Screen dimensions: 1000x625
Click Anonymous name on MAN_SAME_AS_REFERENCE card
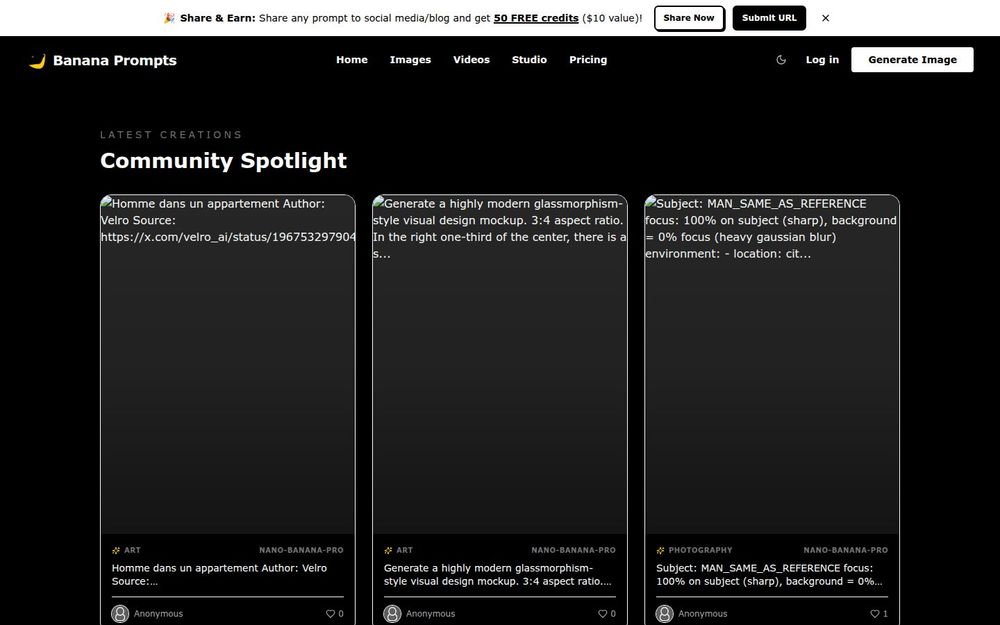(702, 614)
